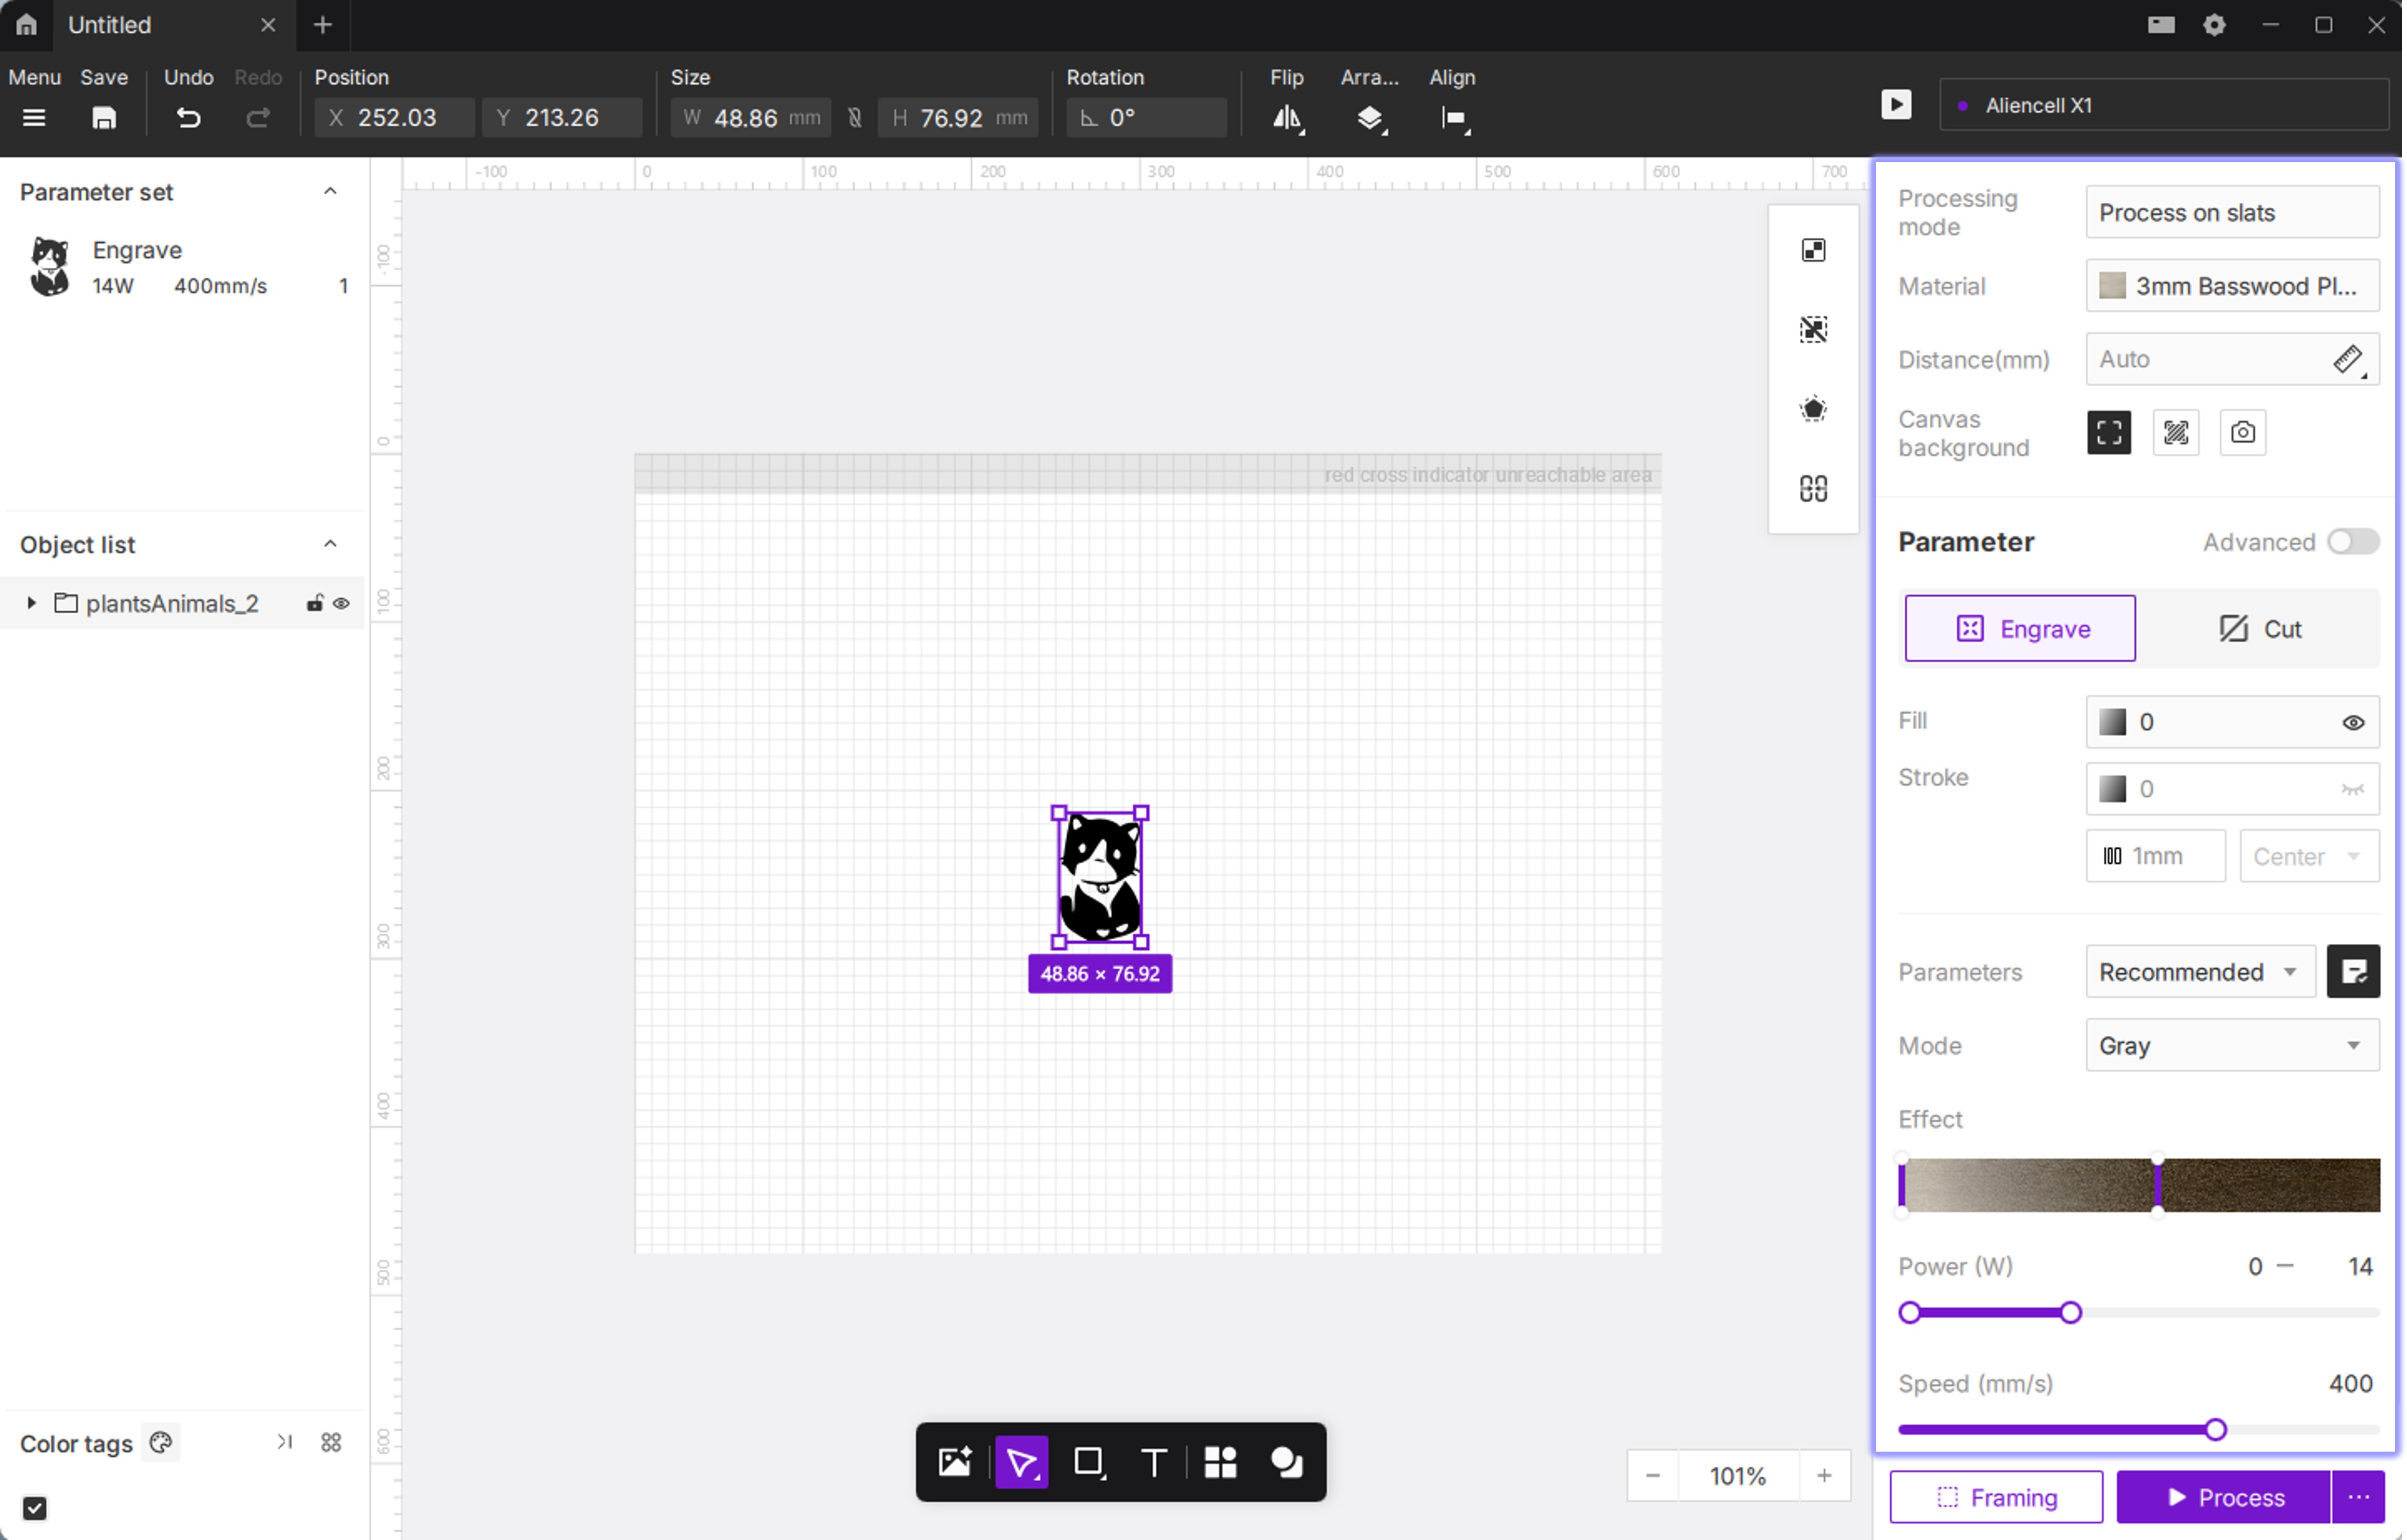Click the Speed slider handle
Screen dimensions: 2407x1540
pyautogui.click(x=2215, y=1430)
